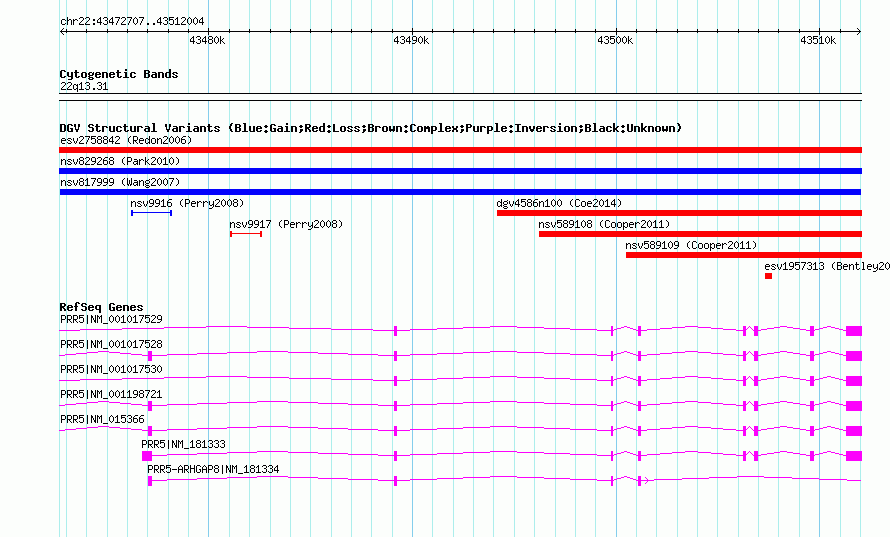Open the nsv589109 (Cooper2011) label
This screenshot has height=537, width=890.
691,245
